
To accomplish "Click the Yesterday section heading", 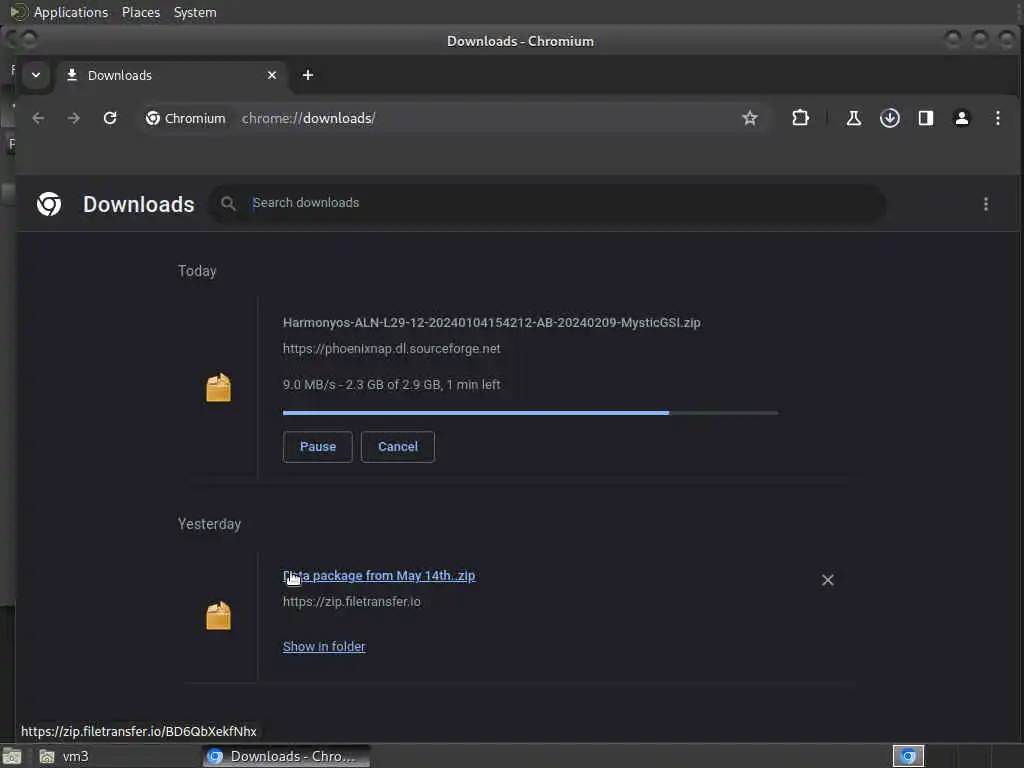I will pyautogui.click(x=209, y=524).
